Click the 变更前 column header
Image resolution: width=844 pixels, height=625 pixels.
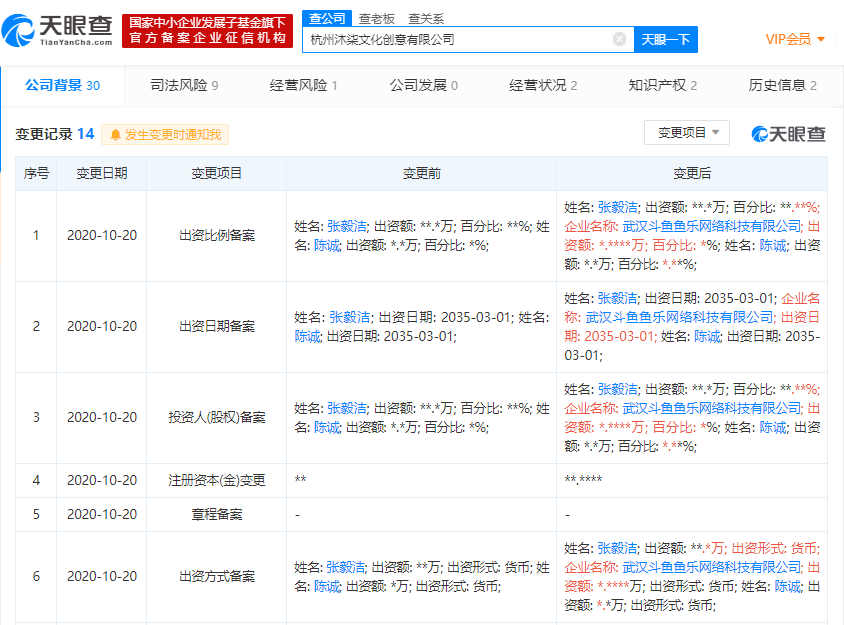click(421, 173)
